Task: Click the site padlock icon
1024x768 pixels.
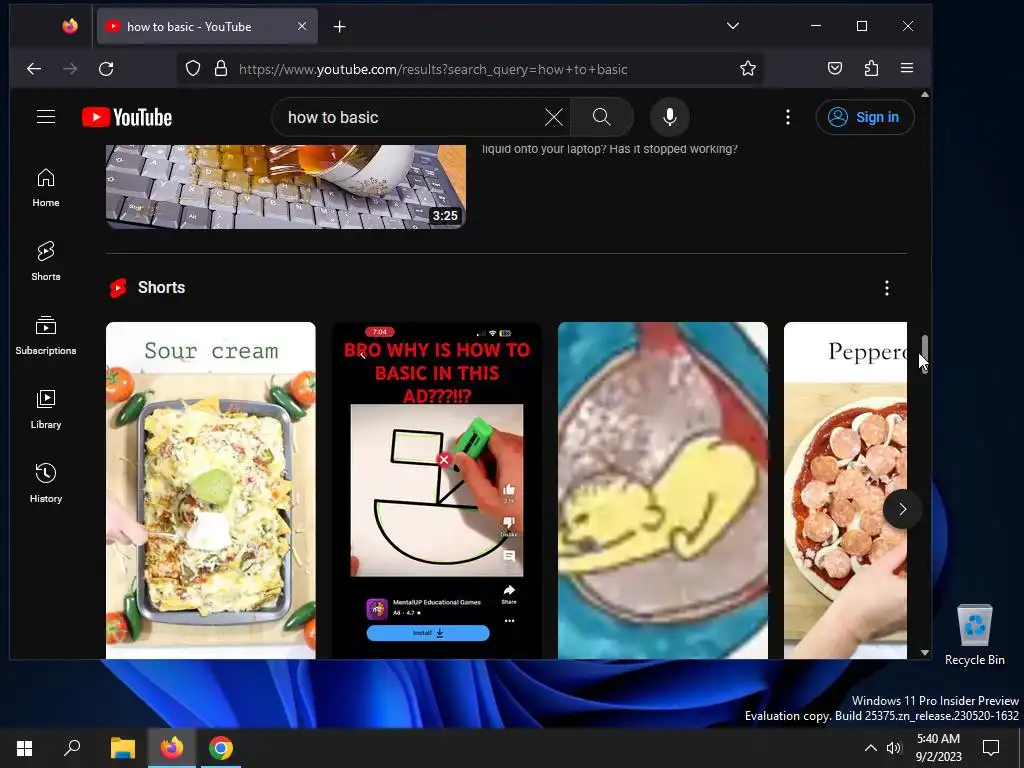Action: [221, 69]
